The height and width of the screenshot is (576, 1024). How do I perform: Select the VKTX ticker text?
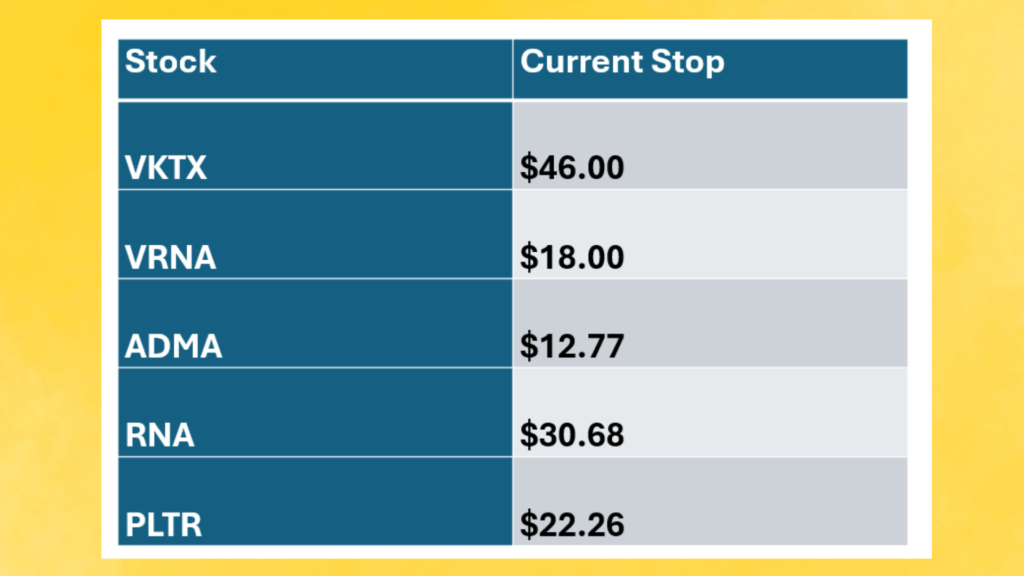pyautogui.click(x=166, y=168)
